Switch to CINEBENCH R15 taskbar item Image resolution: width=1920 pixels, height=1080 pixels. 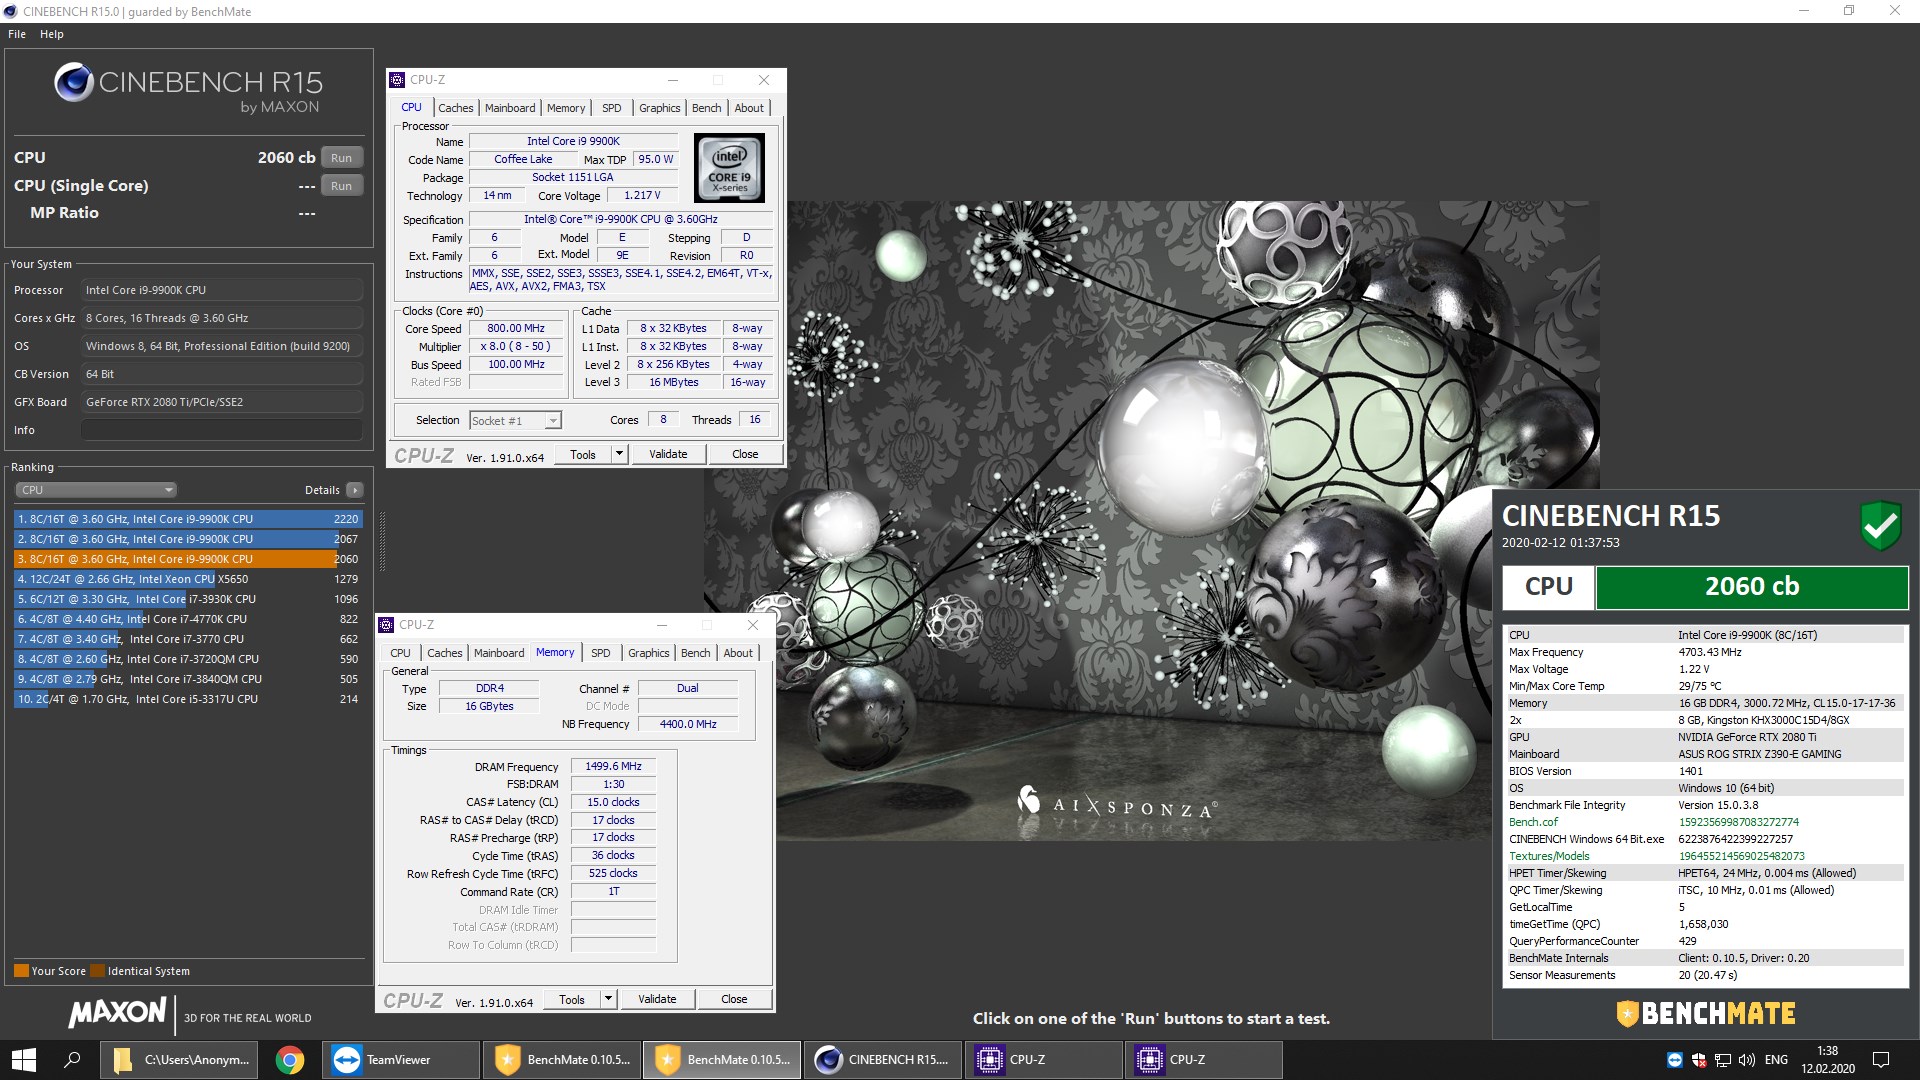[x=883, y=1059]
